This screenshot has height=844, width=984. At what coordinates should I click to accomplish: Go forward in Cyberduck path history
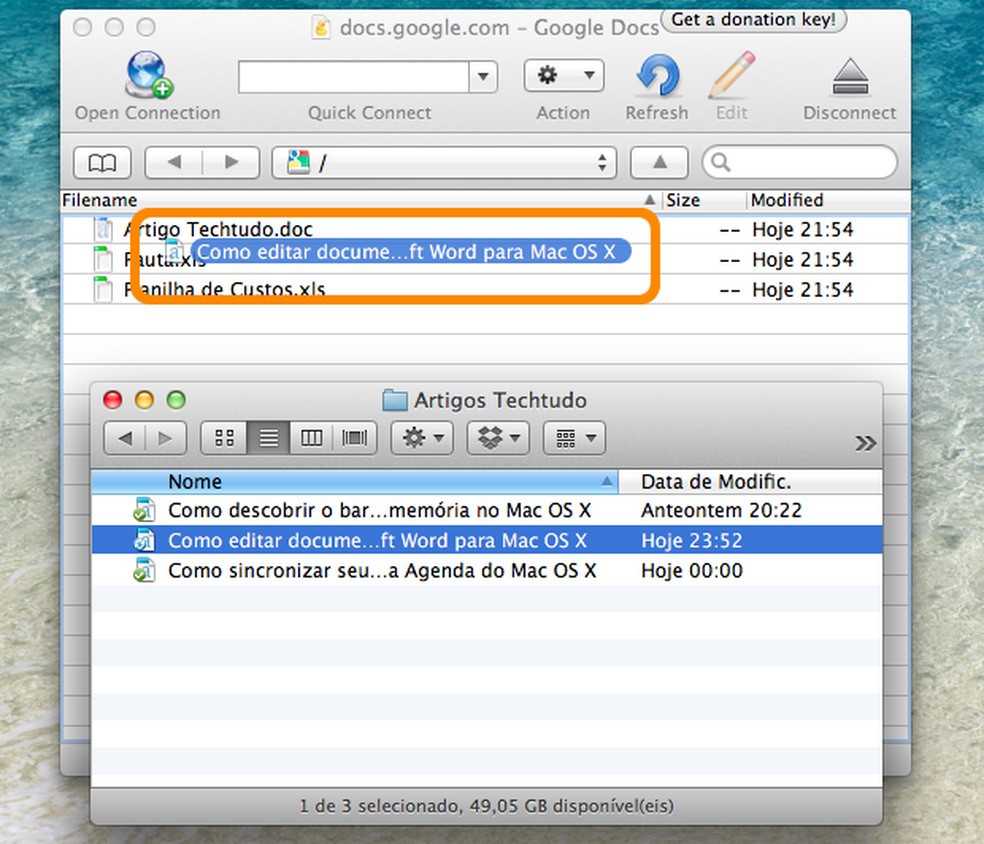pos(231,163)
